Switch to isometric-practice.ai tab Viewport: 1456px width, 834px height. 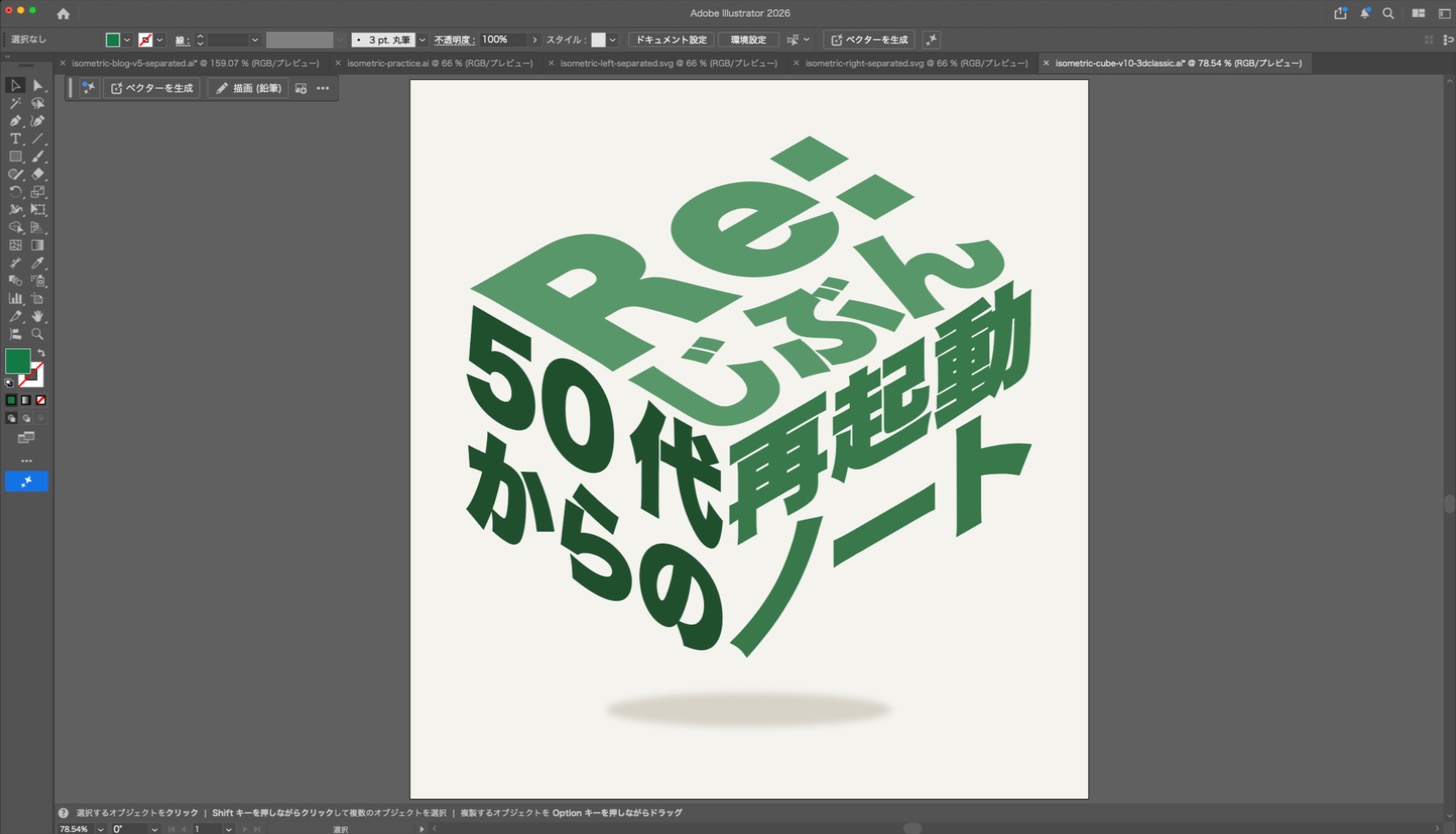pos(438,63)
